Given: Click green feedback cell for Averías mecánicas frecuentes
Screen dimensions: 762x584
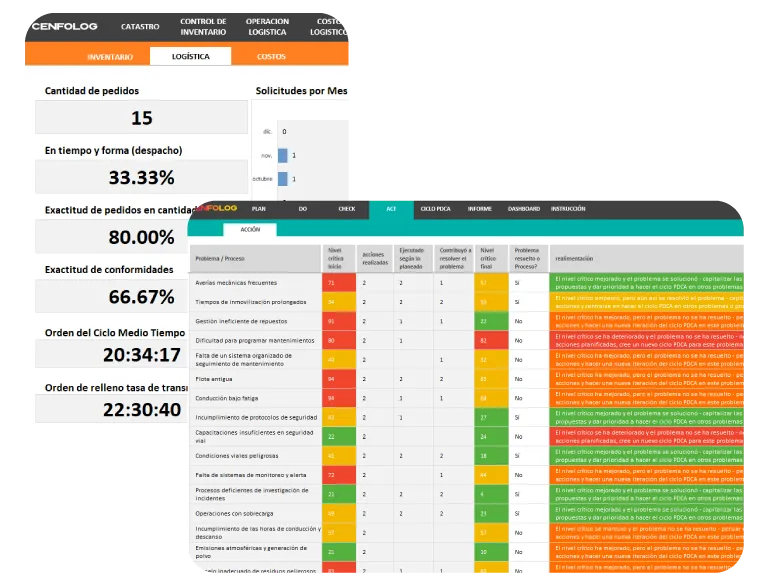Looking at the screenshot, I should [x=646, y=283].
